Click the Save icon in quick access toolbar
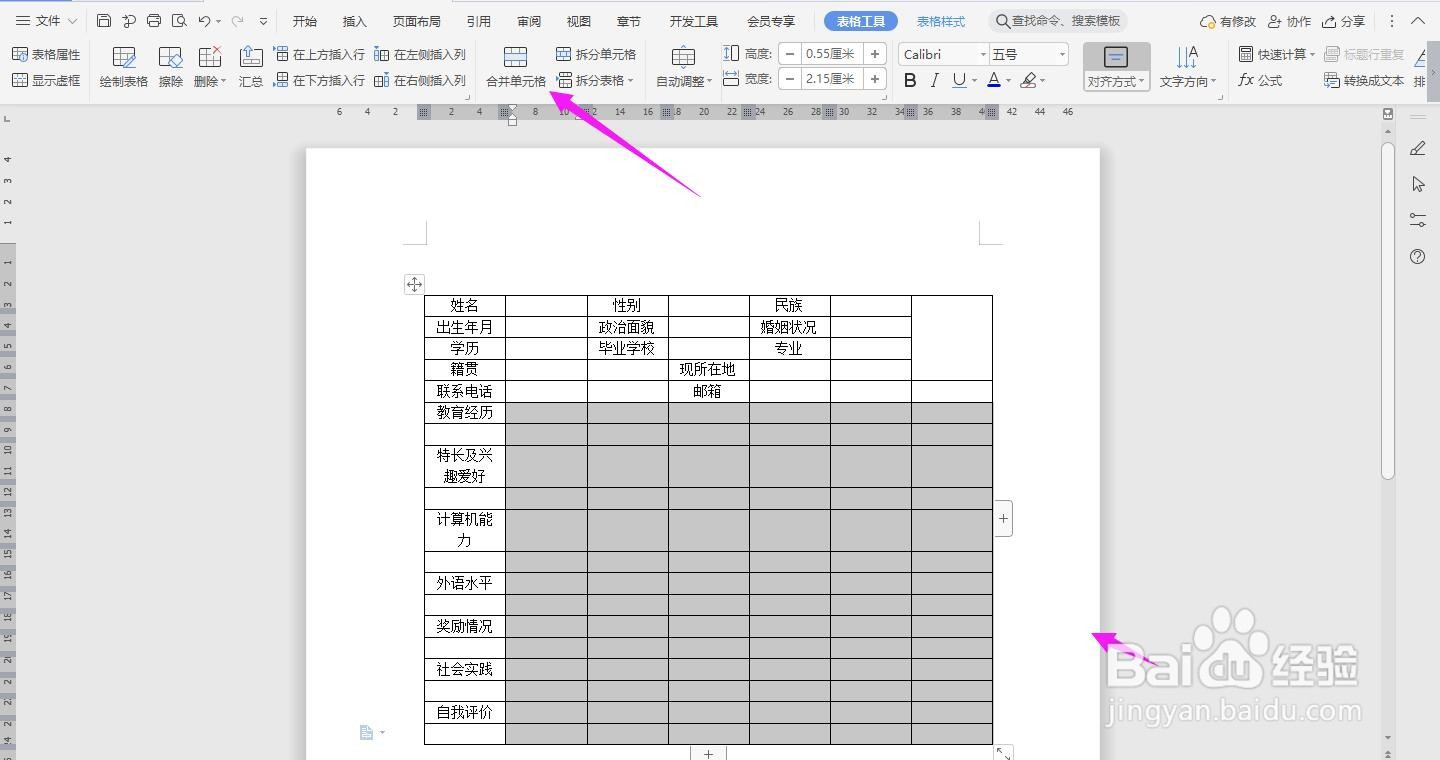Image resolution: width=1440 pixels, height=760 pixels. (x=104, y=21)
